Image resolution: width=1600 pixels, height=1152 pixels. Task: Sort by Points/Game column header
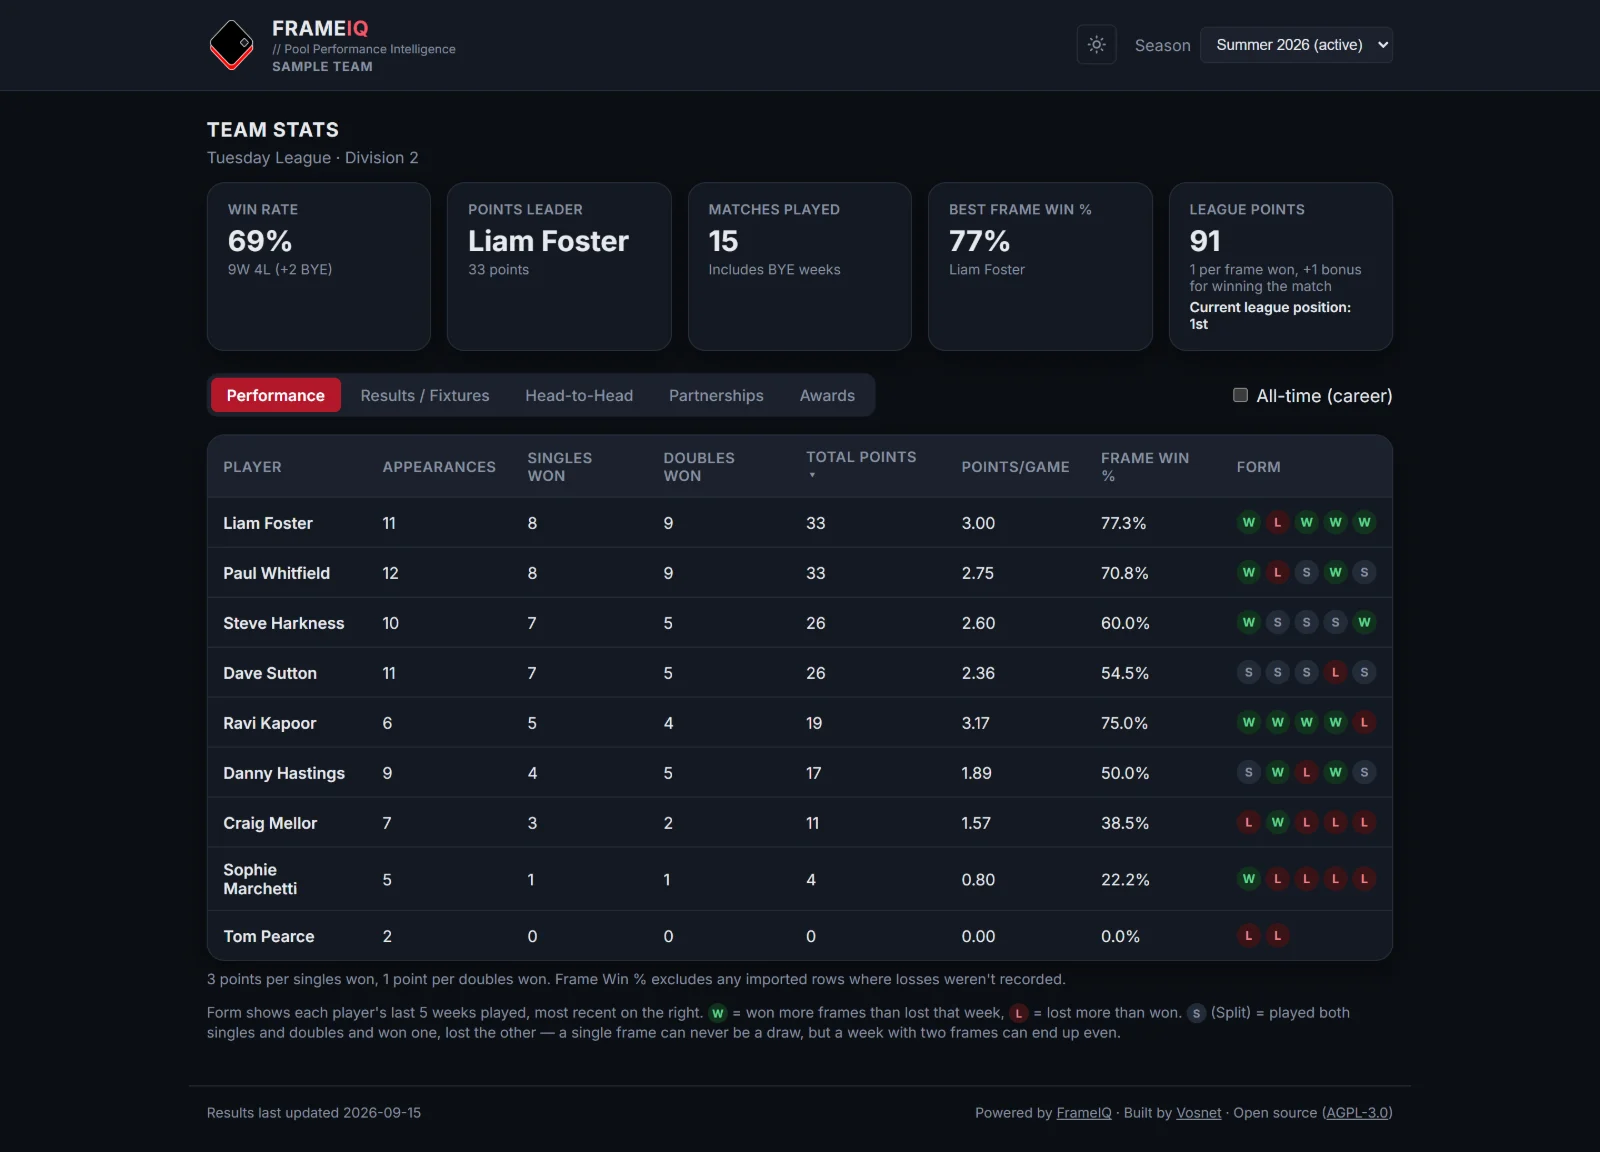point(1015,467)
